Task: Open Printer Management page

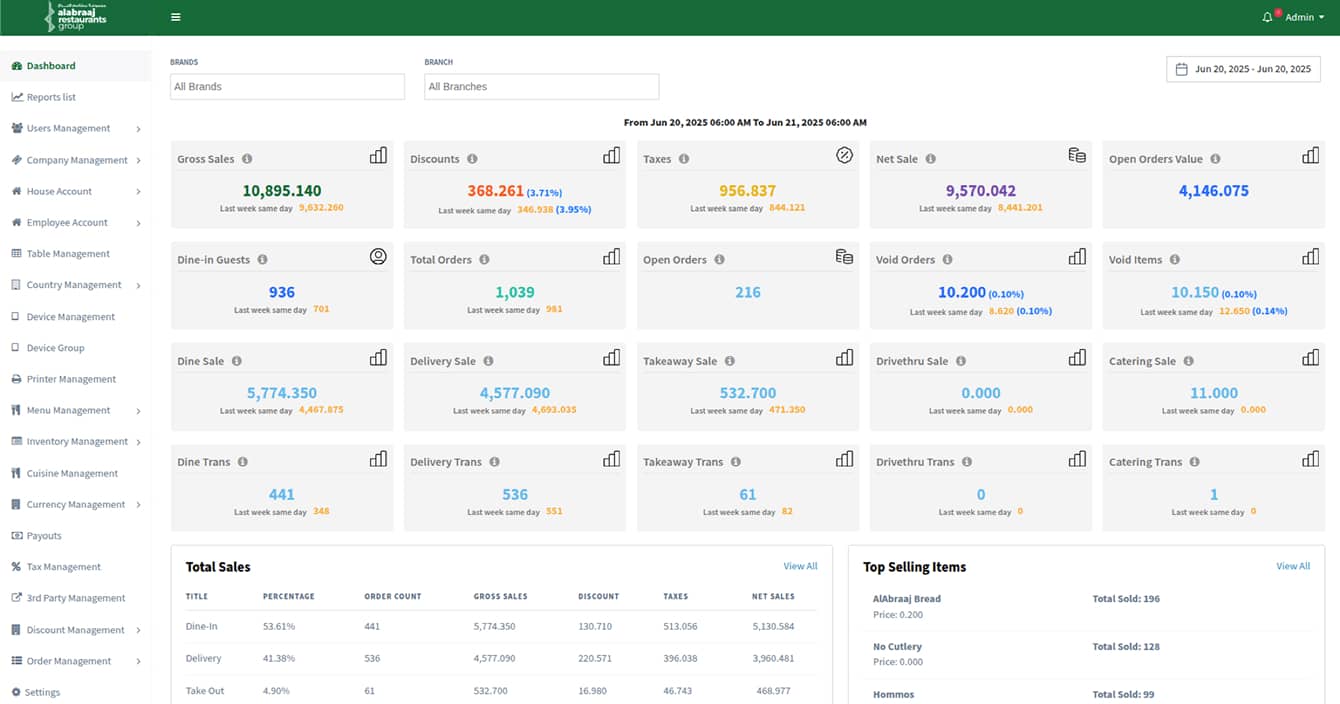Action: click(75, 379)
